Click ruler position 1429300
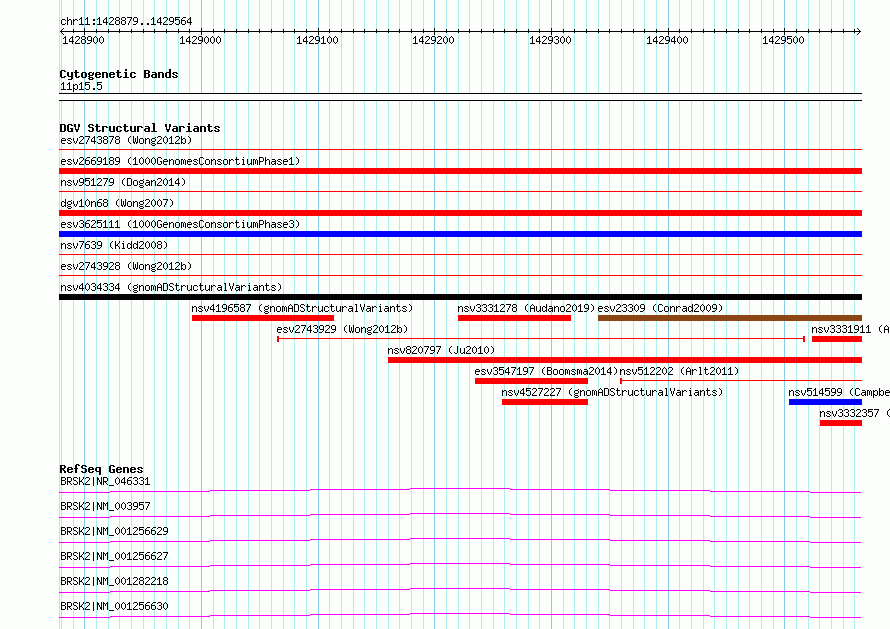Screen dimensions: 890x629 pyautogui.click(x=551, y=40)
